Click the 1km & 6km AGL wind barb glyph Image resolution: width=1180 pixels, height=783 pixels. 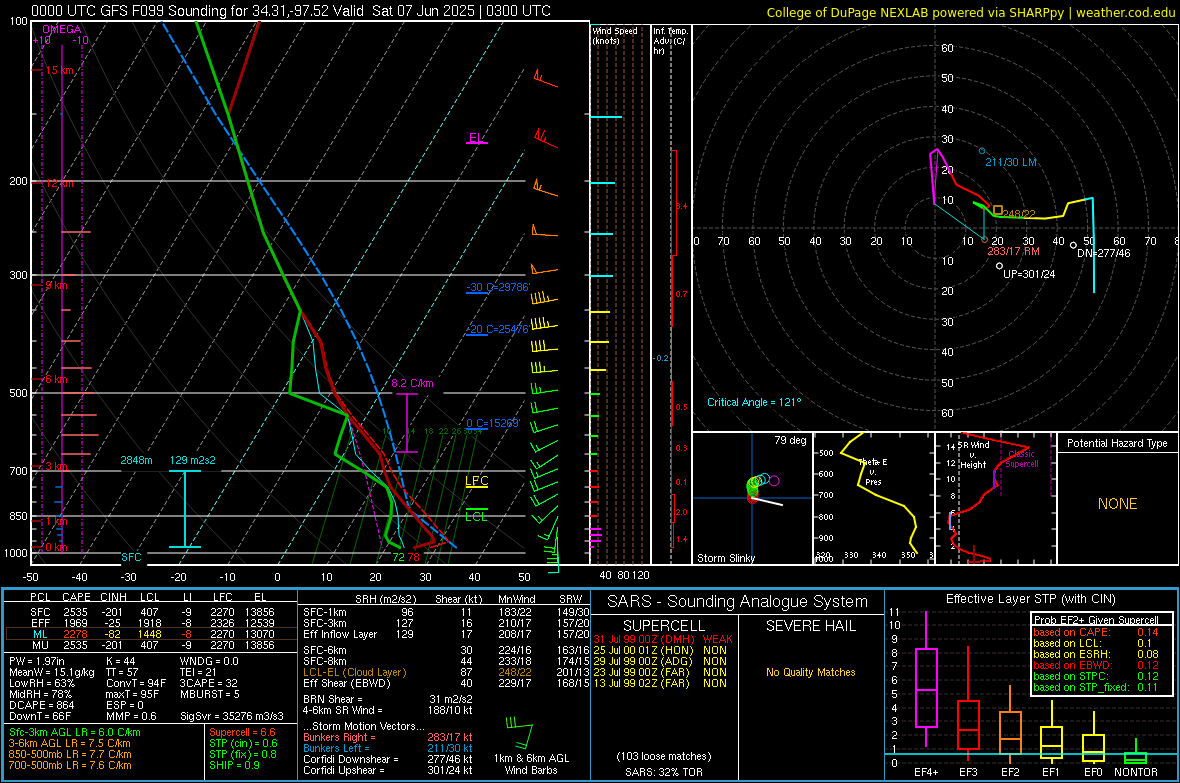pos(520,734)
